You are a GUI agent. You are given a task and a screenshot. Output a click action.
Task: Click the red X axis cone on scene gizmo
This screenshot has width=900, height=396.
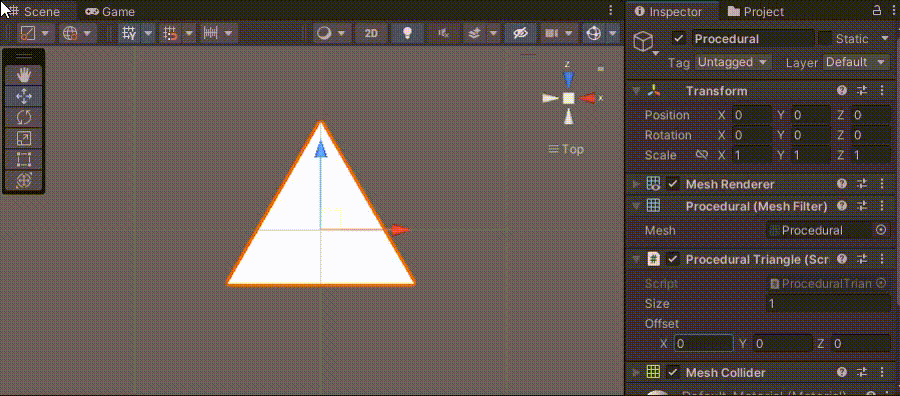click(587, 98)
